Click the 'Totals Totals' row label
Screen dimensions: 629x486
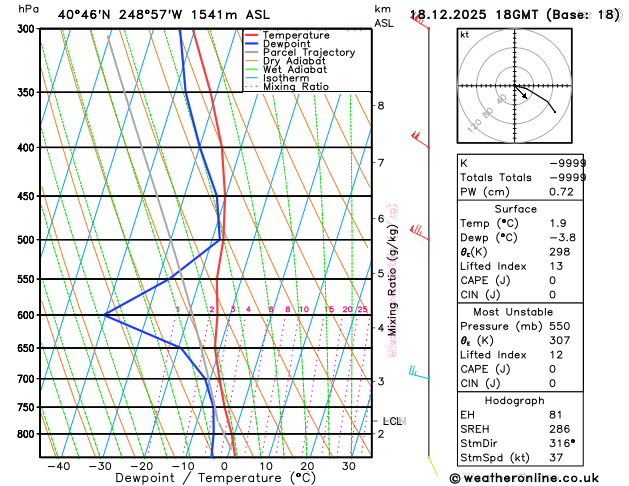(496, 178)
